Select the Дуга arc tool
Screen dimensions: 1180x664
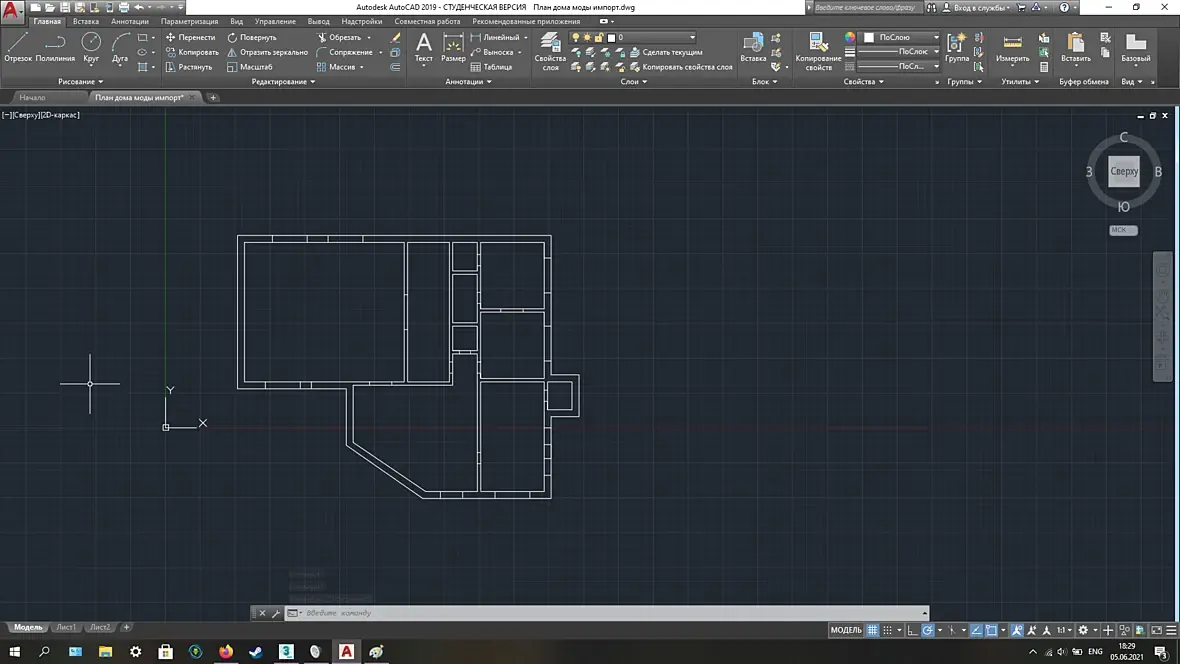120,47
